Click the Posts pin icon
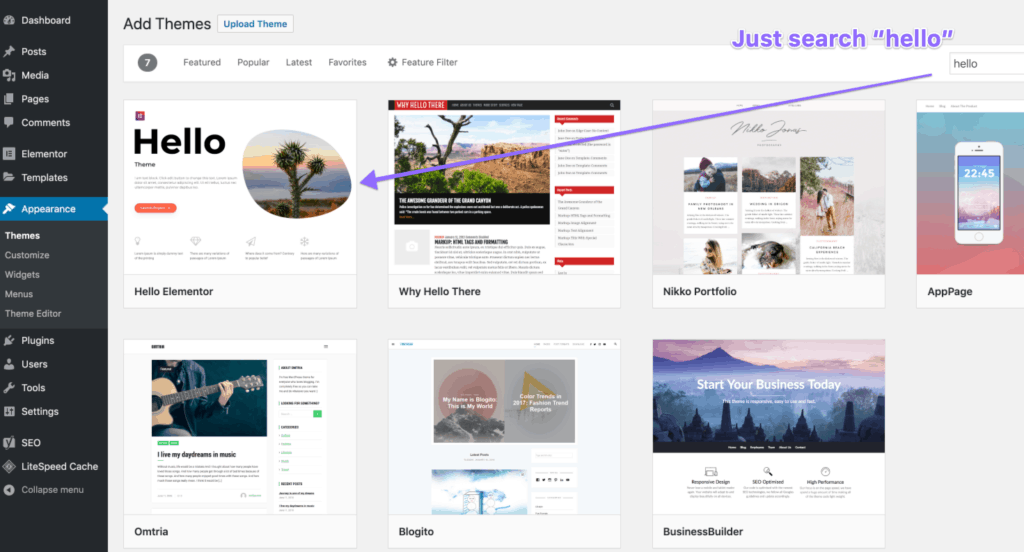Image resolution: width=1024 pixels, height=552 pixels. pyautogui.click(x=9, y=52)
